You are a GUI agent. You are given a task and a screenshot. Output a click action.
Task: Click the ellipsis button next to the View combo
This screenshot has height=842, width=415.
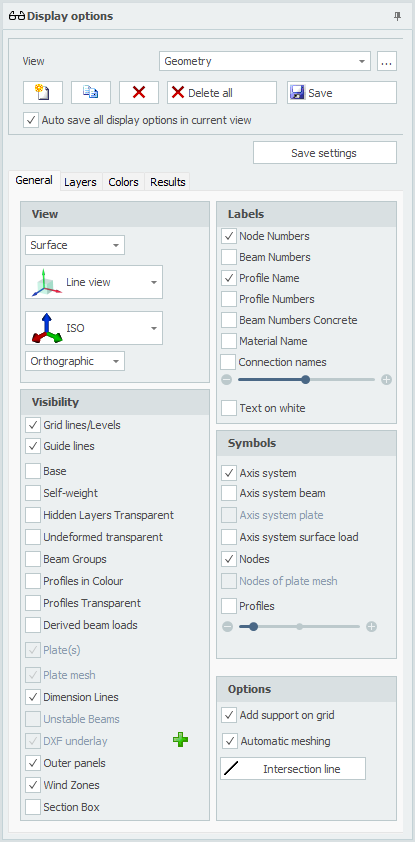387,61
